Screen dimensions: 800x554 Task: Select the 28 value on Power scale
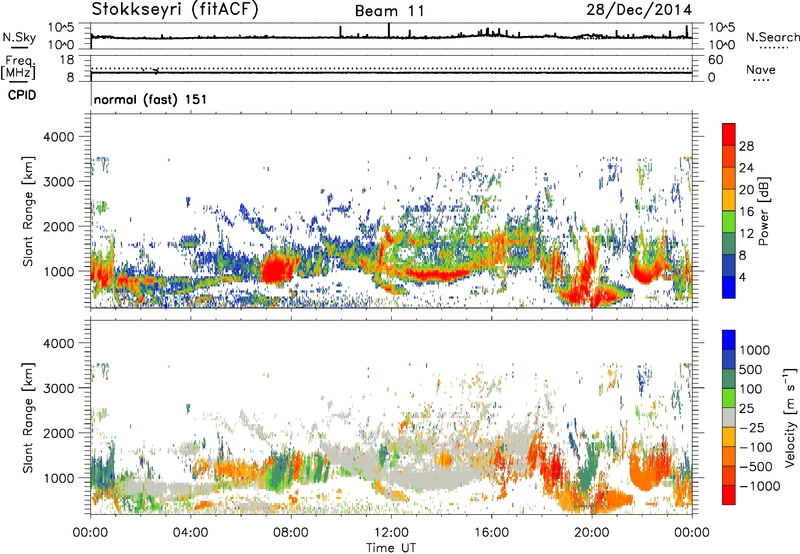[746, 146]
